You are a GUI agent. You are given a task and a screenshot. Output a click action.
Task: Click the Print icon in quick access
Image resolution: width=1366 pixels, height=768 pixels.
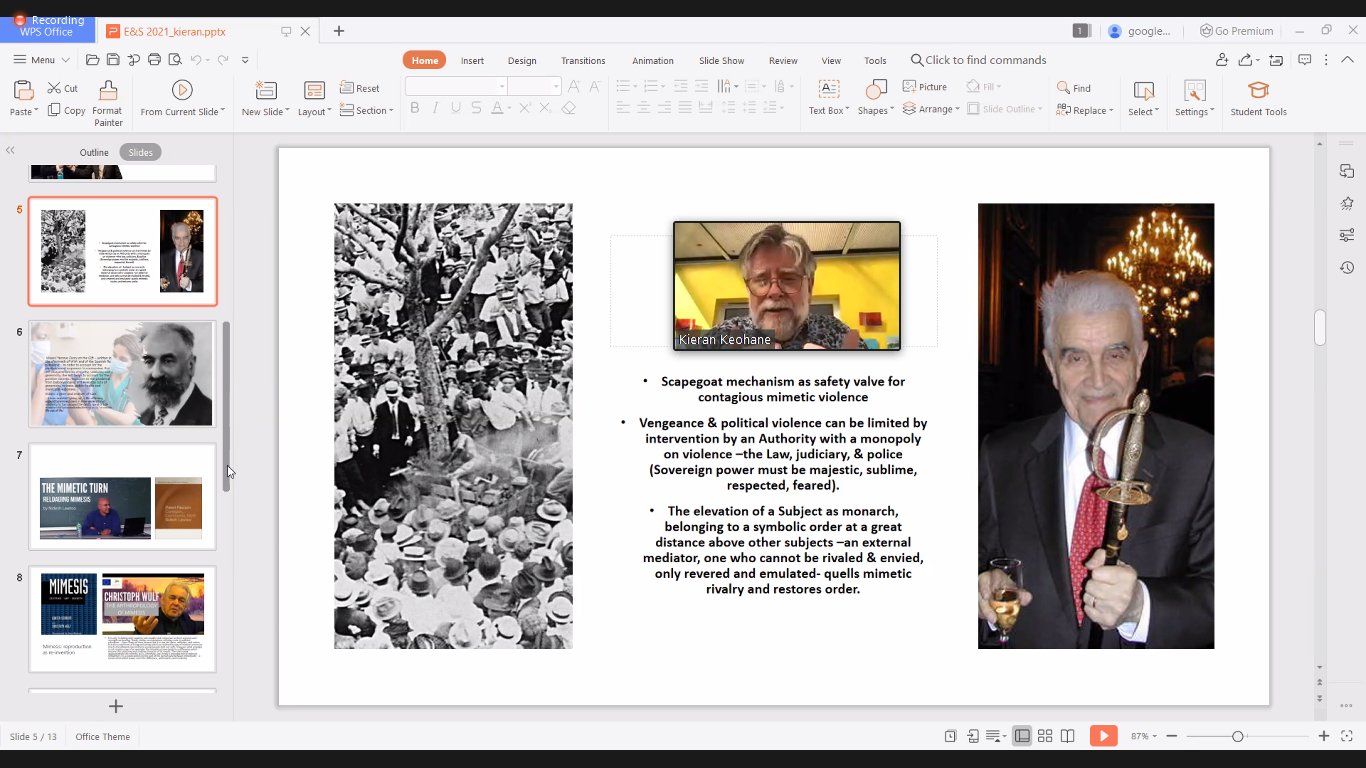click(x=154, y=60)
